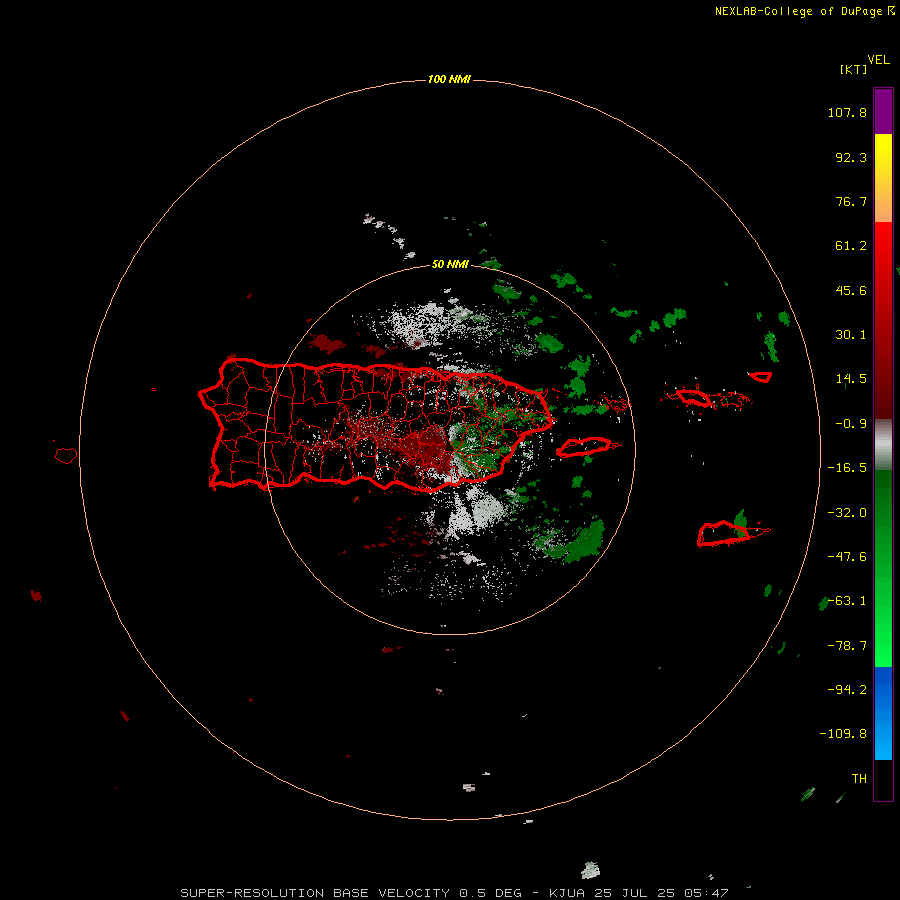Click the 50 NMI range ring label

[x=450, y=264]
